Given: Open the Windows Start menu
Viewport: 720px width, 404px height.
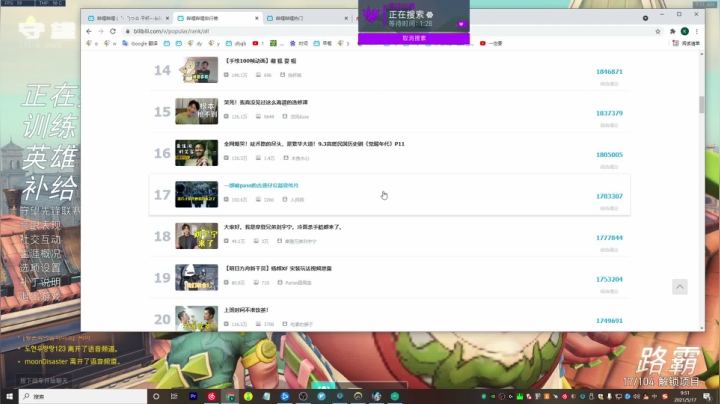Looking at the screenshot, I should 9,396.
